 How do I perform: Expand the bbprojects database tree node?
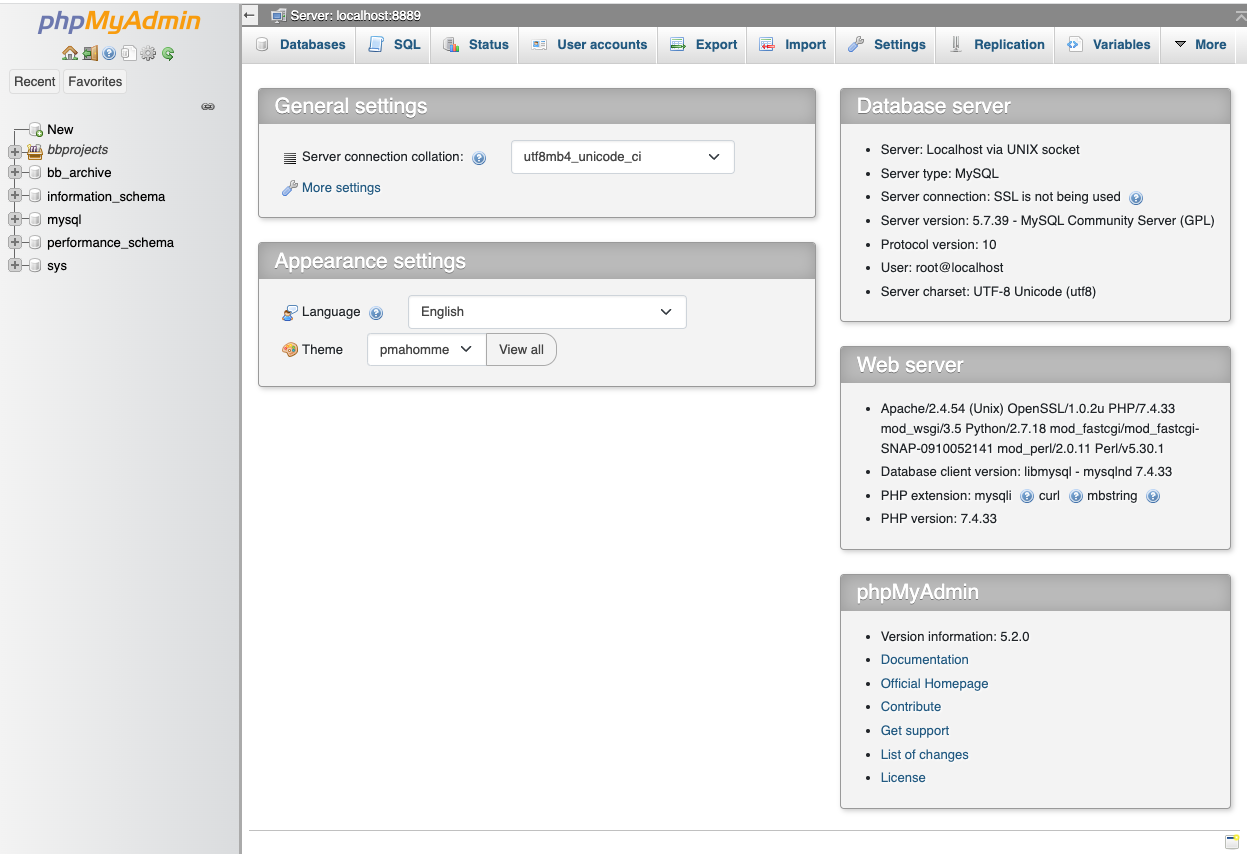[15, 150]
